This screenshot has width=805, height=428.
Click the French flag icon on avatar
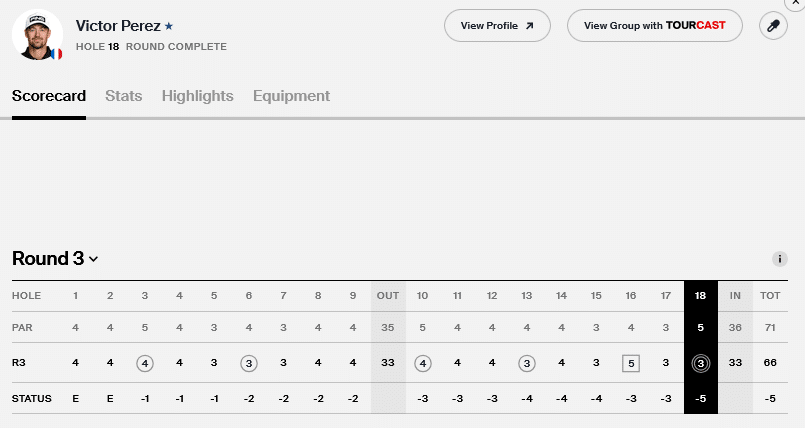point(56,53)
